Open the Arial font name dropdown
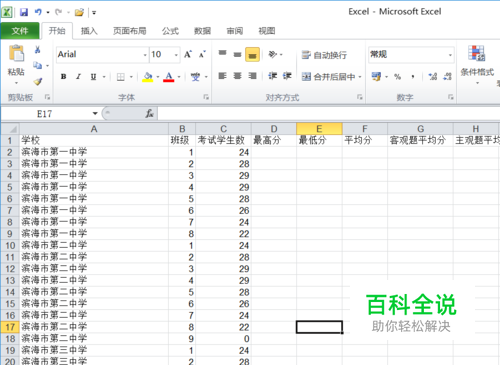The image size is (500, 365). [x=145, y=55]
